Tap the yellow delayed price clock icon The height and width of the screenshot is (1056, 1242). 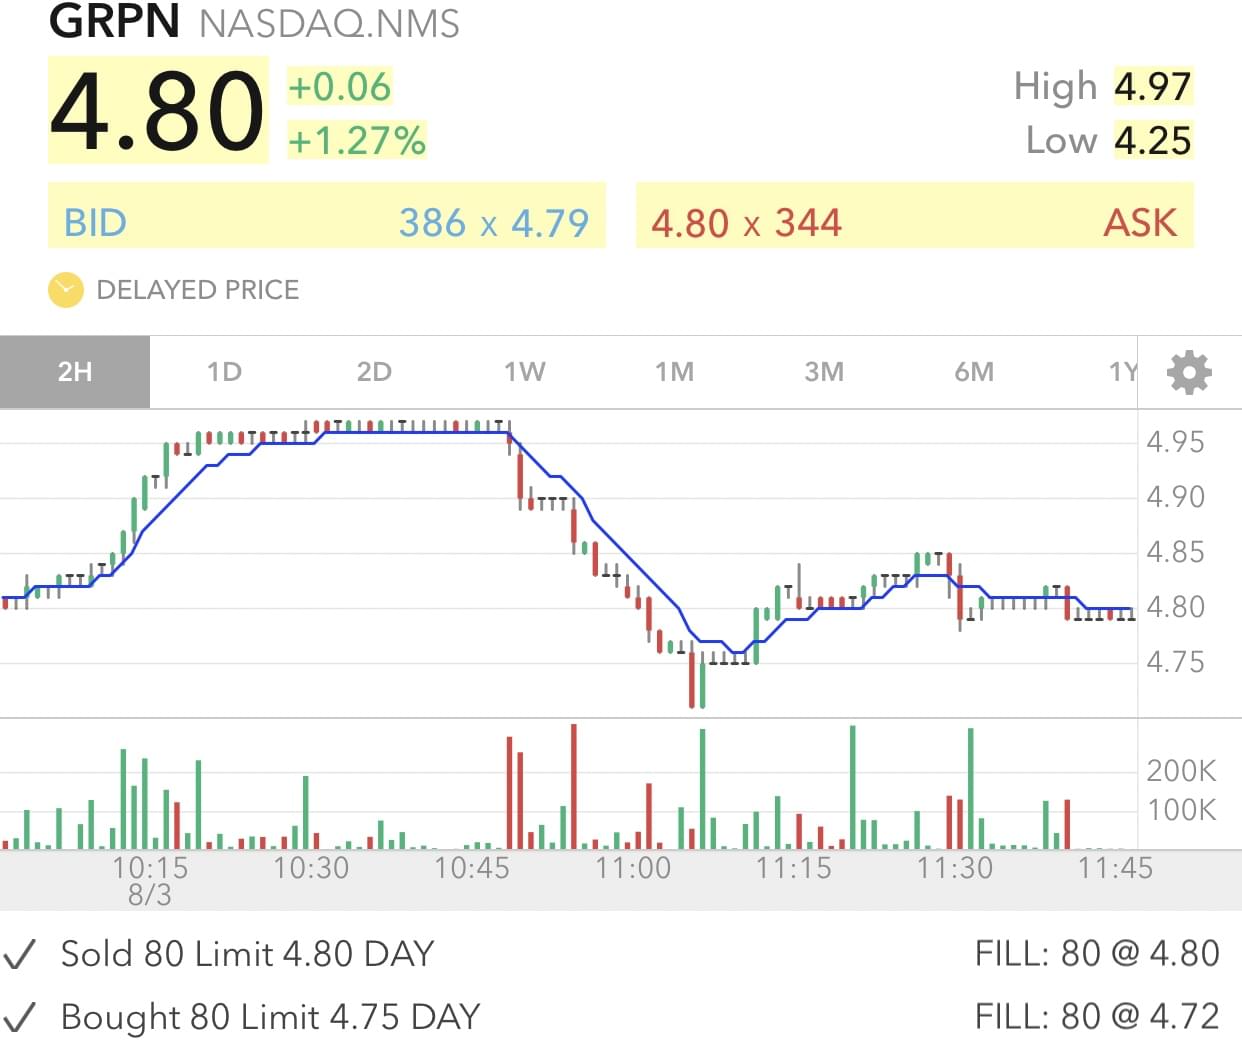point(66,290)
